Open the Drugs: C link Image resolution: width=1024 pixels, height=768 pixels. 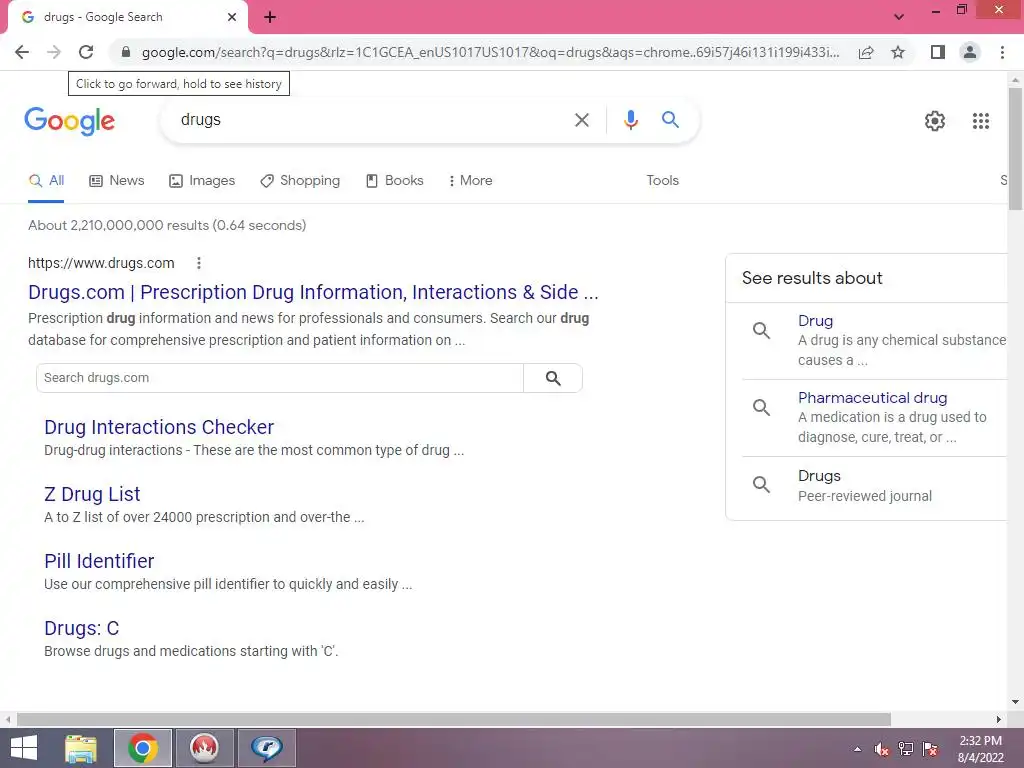[x=82, y=628]
